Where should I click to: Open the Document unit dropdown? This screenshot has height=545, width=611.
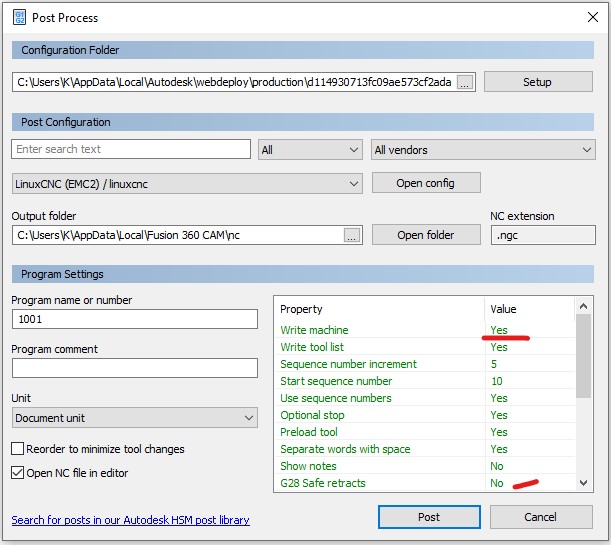(x=134, y=418)
